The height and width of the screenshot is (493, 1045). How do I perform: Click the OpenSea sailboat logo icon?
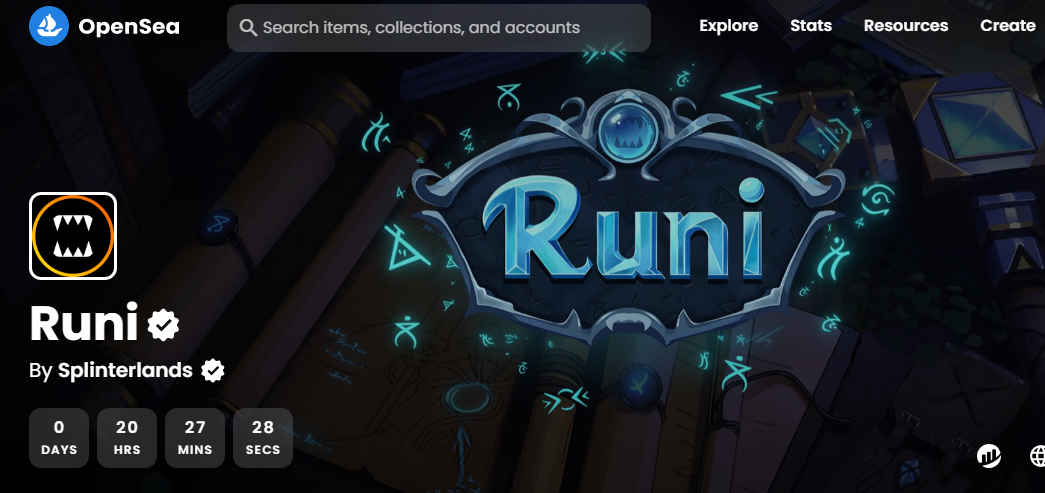(x=49, y=26)
